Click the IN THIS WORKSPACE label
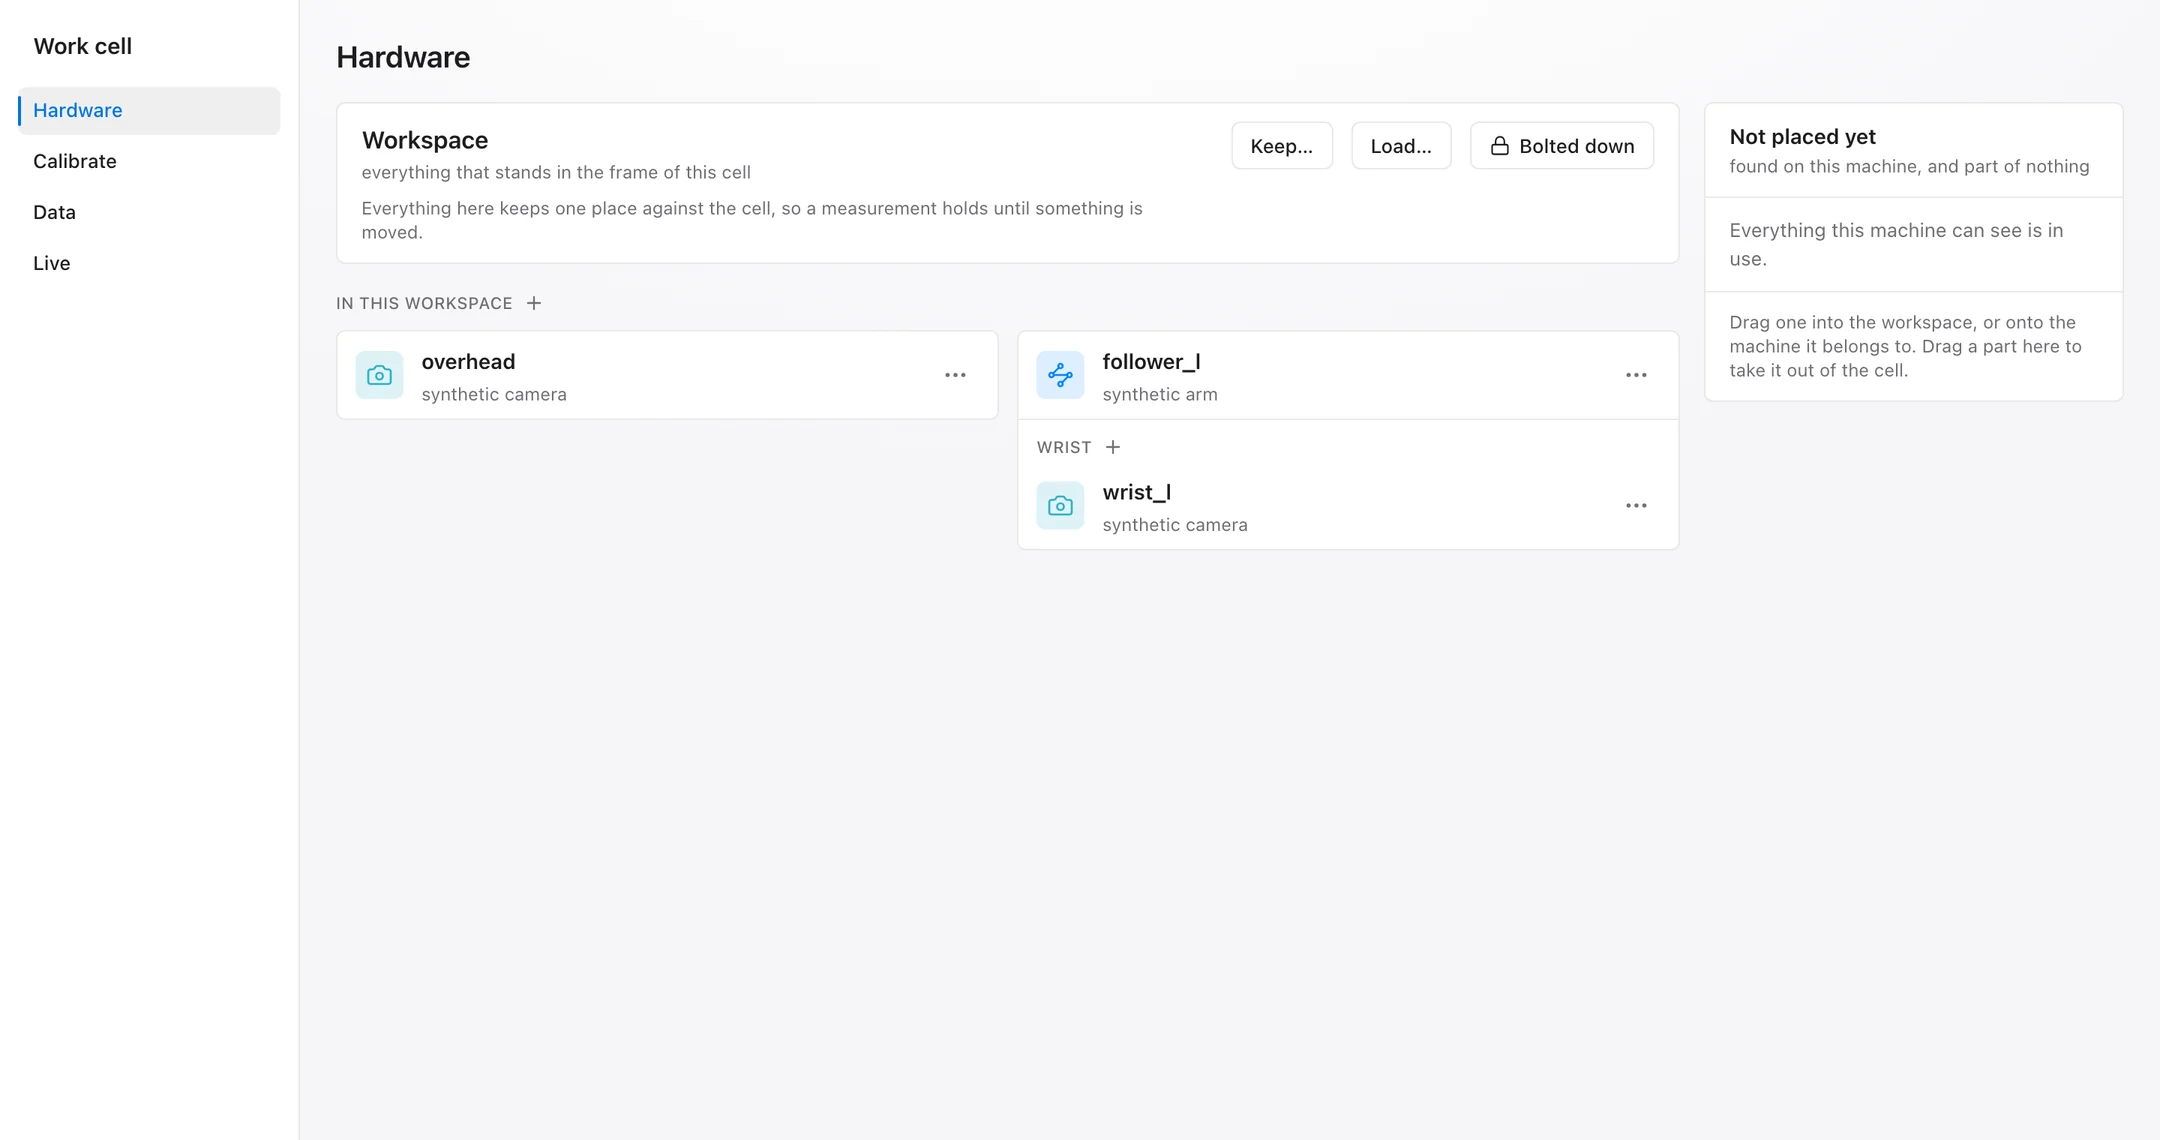 coord(424,303)
